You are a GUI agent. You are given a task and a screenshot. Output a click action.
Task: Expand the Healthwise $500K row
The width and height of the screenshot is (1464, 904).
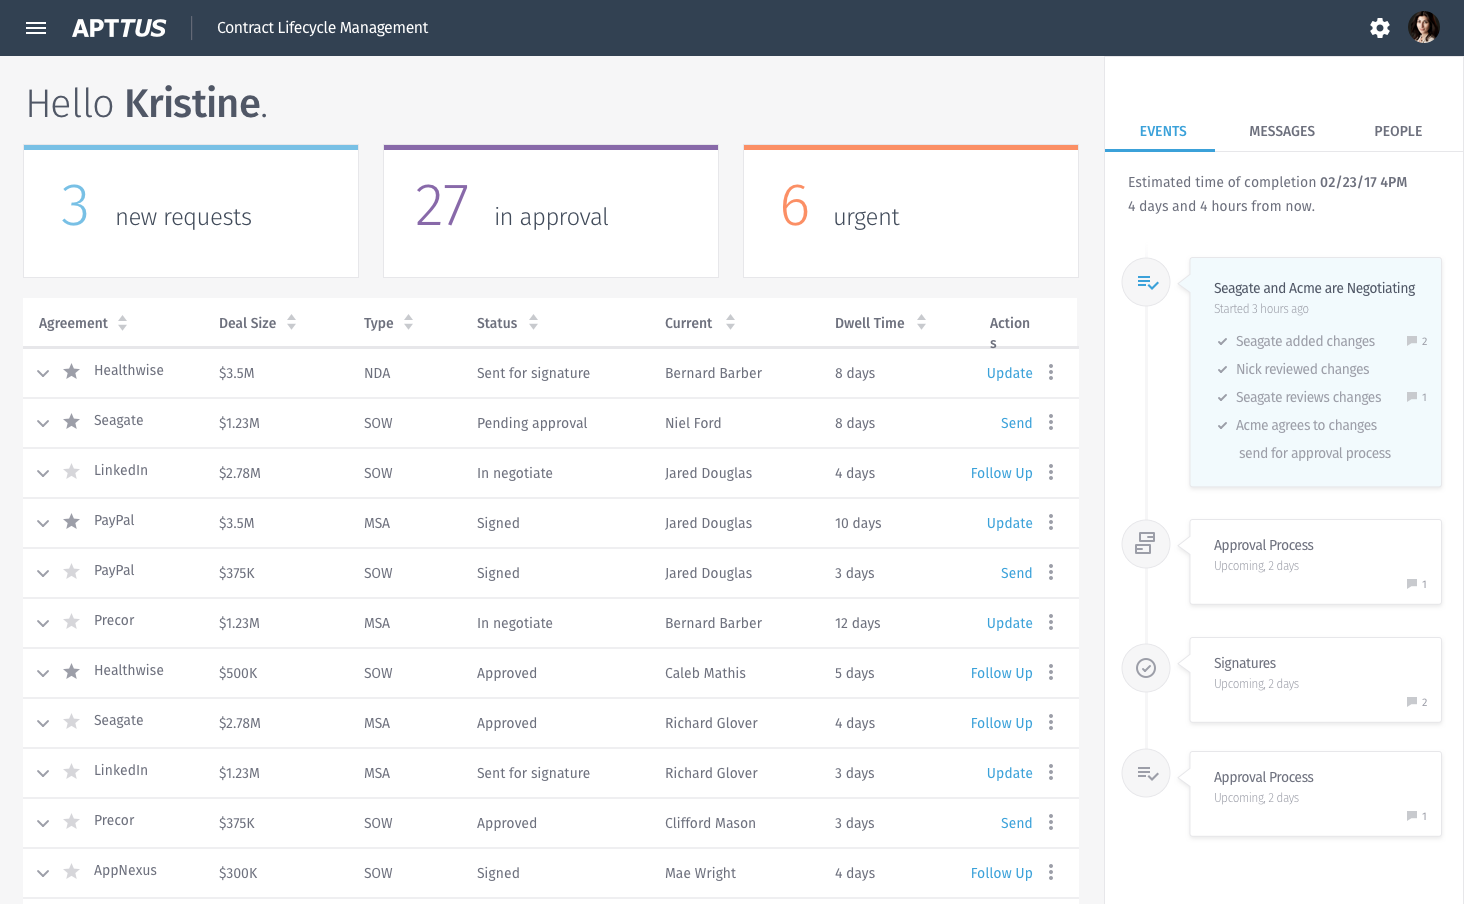click(43, 673)
